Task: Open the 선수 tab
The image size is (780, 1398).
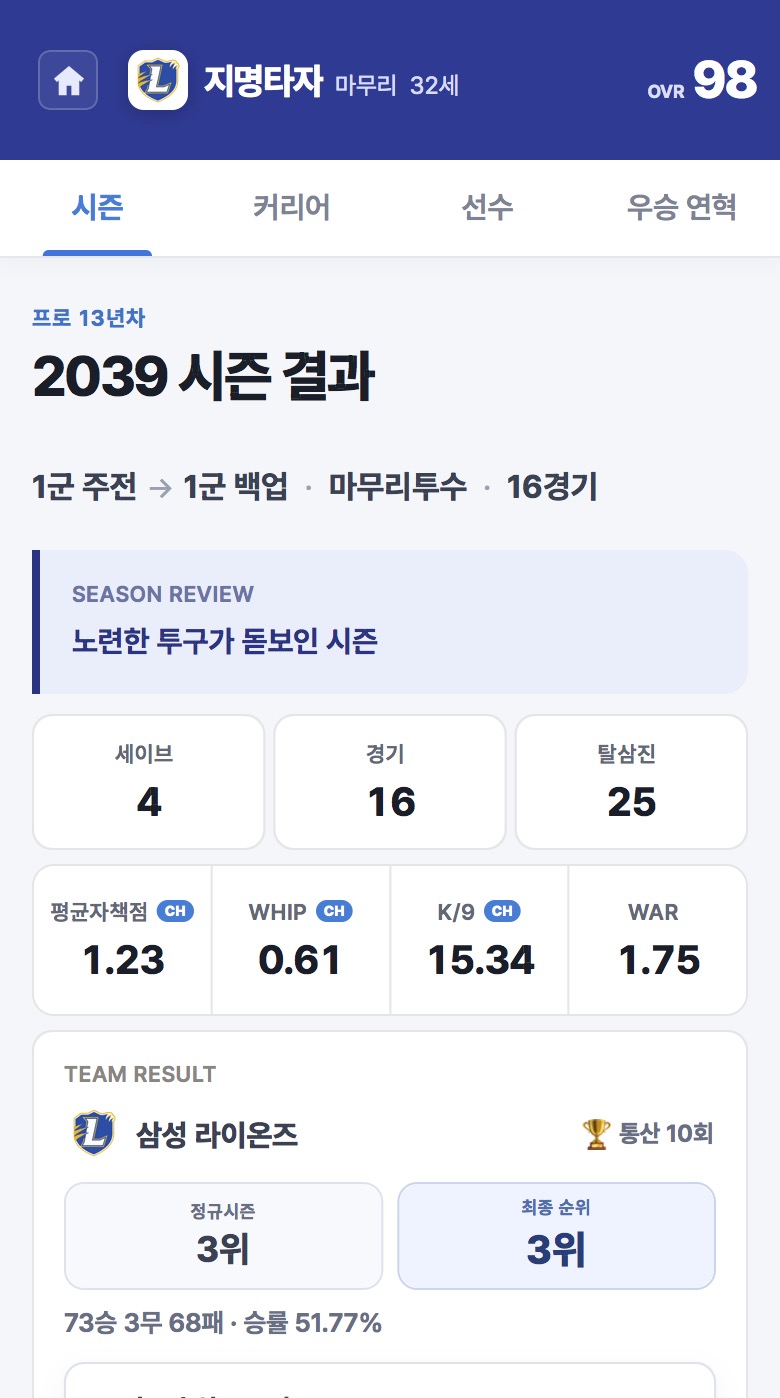Action: click(487, 207)
